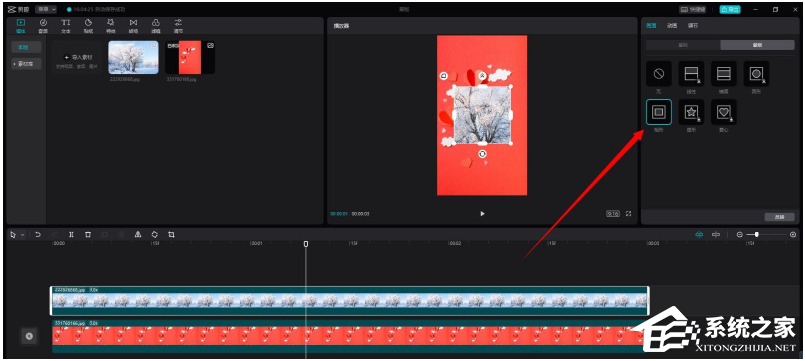
Task: Click the masked snow image in preview
Action: click(482, 115)
